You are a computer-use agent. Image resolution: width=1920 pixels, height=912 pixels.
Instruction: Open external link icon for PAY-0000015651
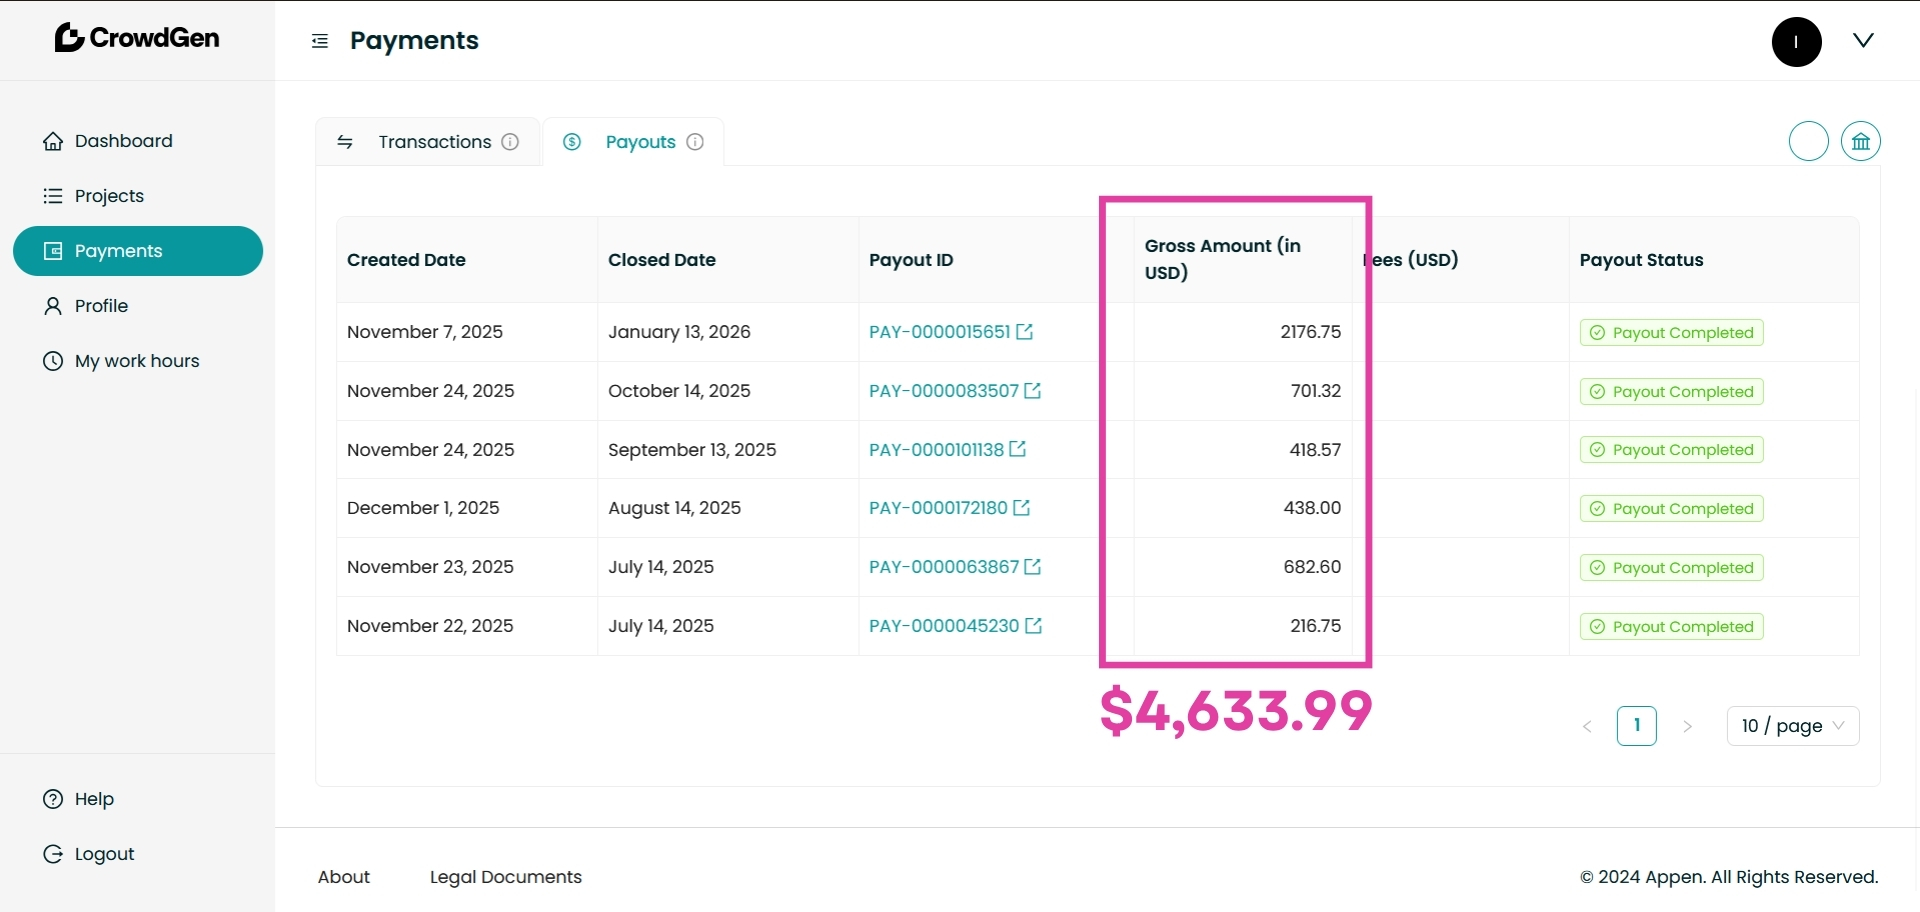tap(1025, 332)
